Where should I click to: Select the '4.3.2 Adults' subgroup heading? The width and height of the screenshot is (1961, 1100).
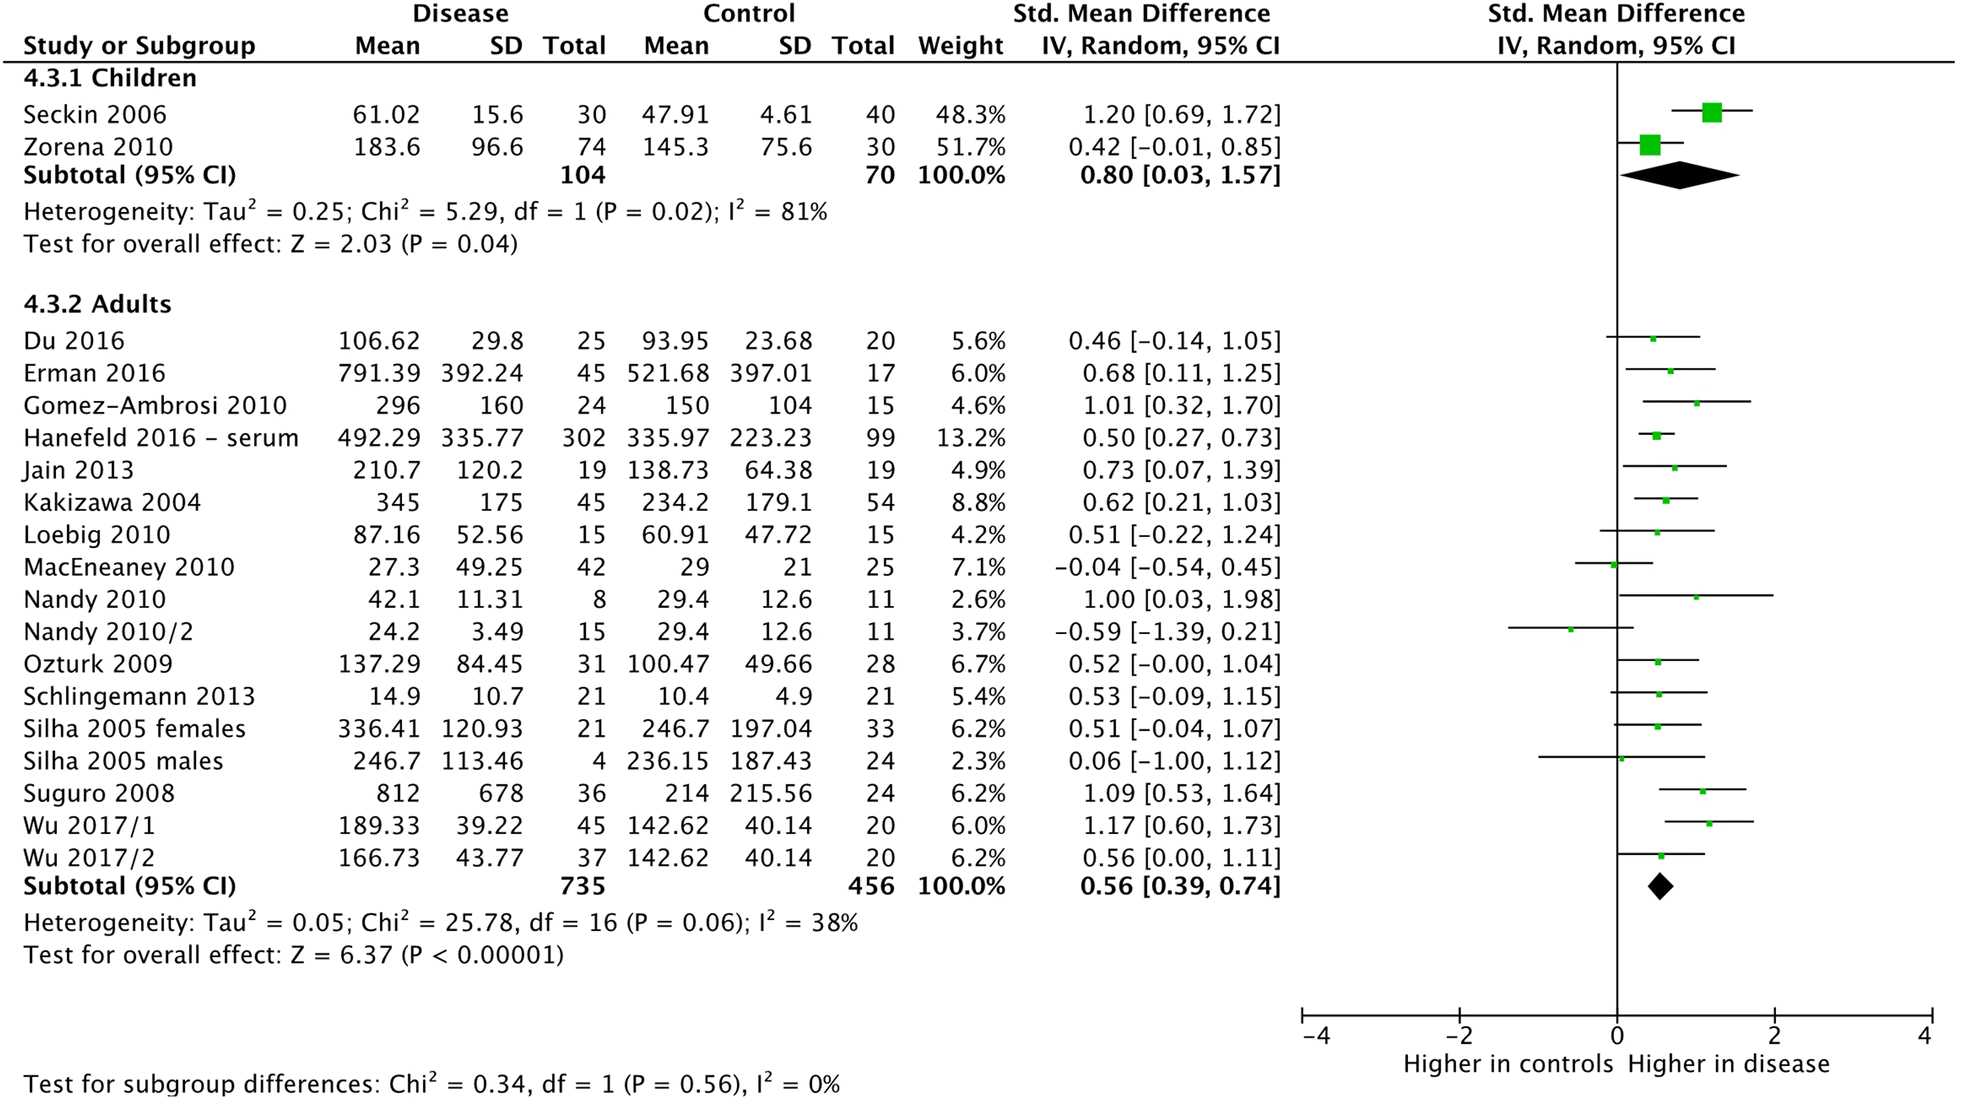tap(97, 304)
